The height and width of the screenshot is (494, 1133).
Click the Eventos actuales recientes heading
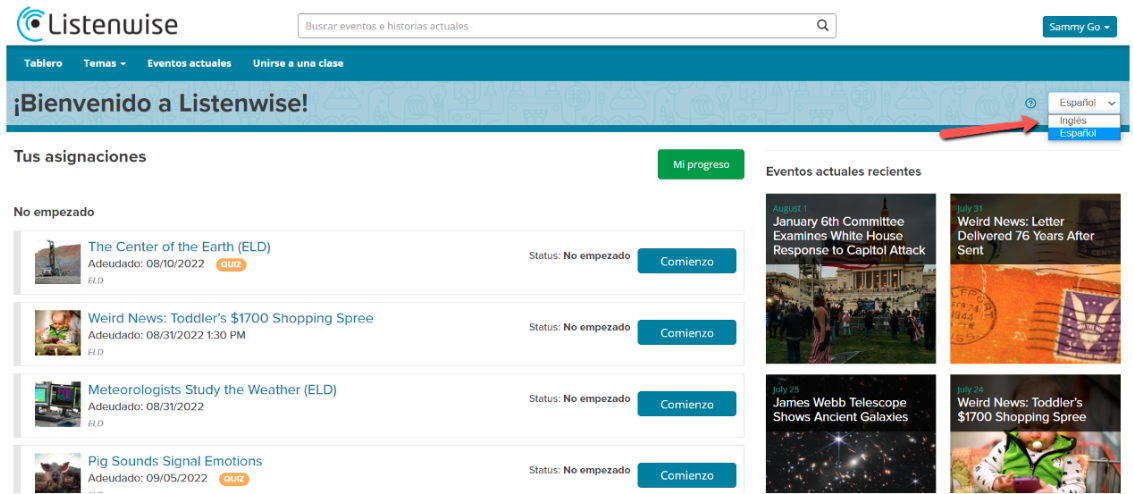[843, 172]
